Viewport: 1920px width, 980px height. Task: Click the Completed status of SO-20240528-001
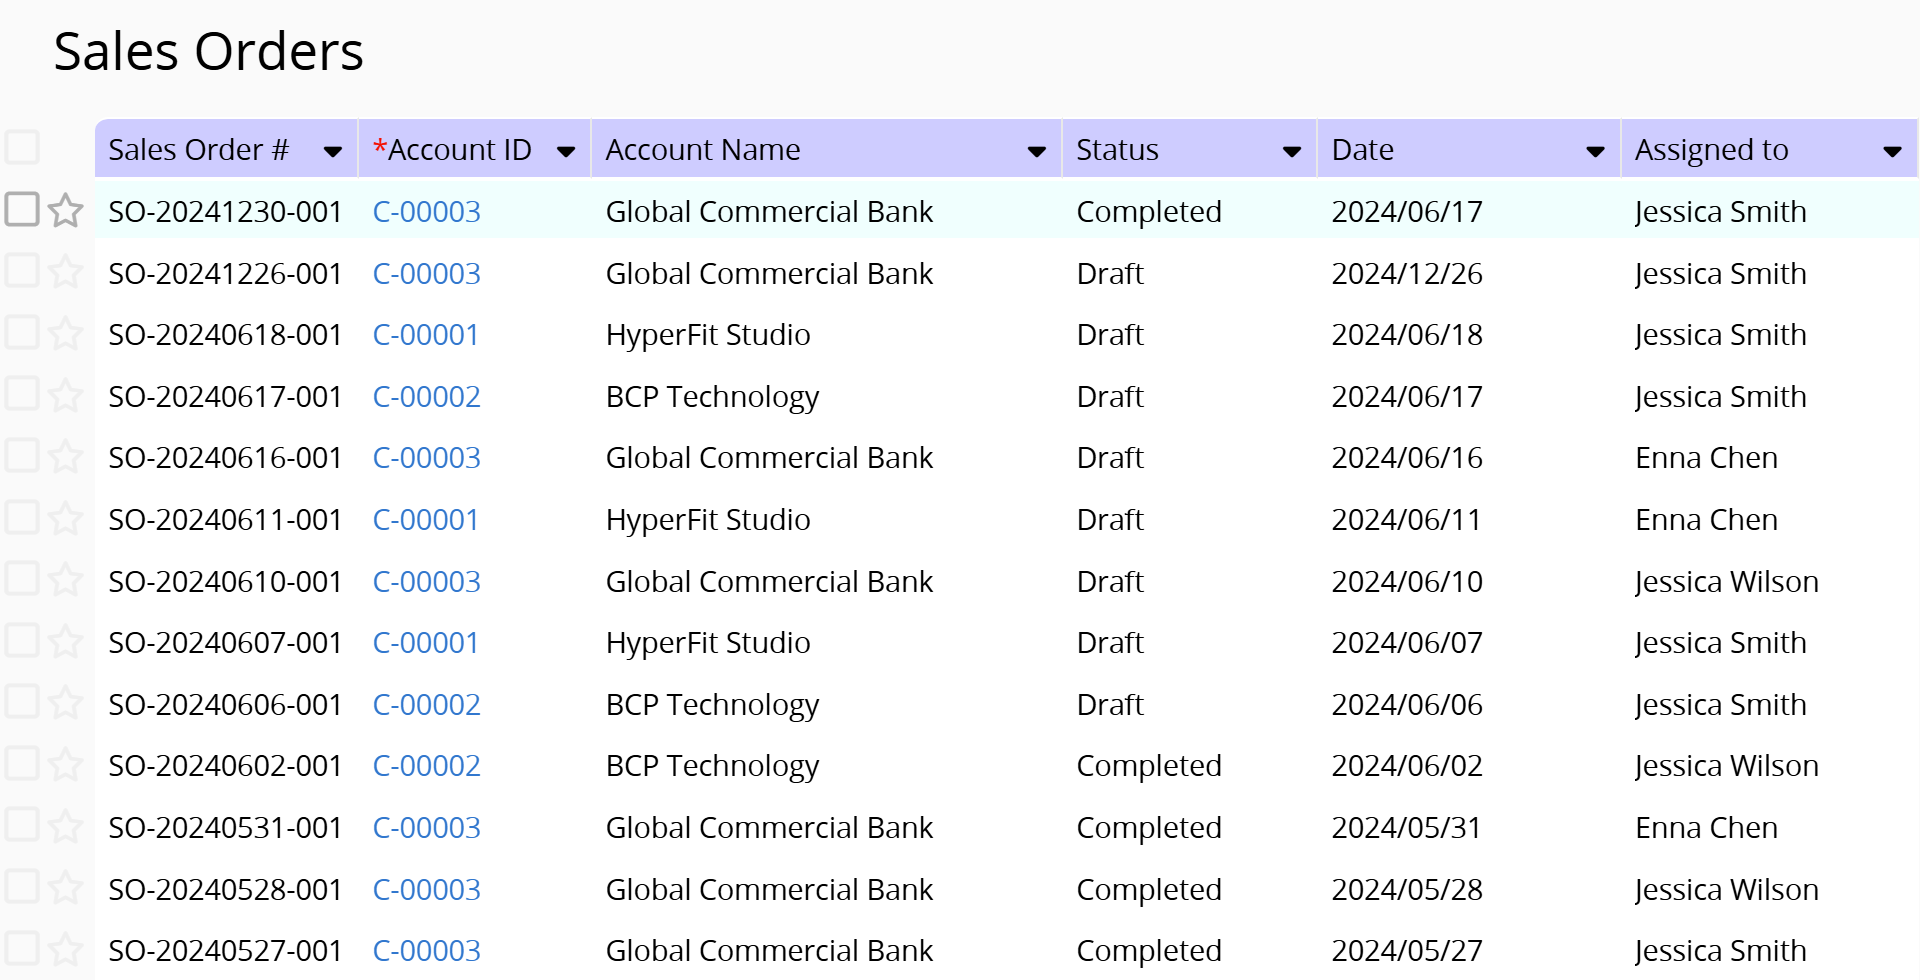[x=1149, y=890]
